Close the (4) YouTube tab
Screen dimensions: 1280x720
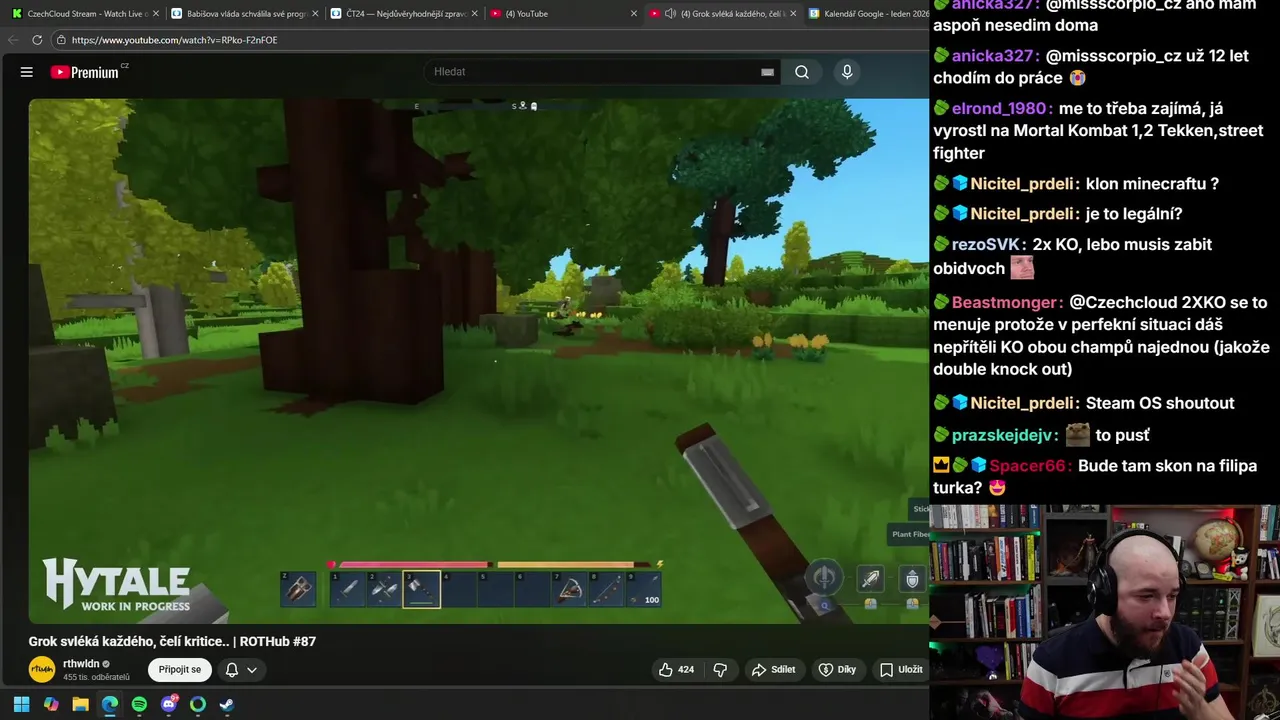click(x=633, y=14)
